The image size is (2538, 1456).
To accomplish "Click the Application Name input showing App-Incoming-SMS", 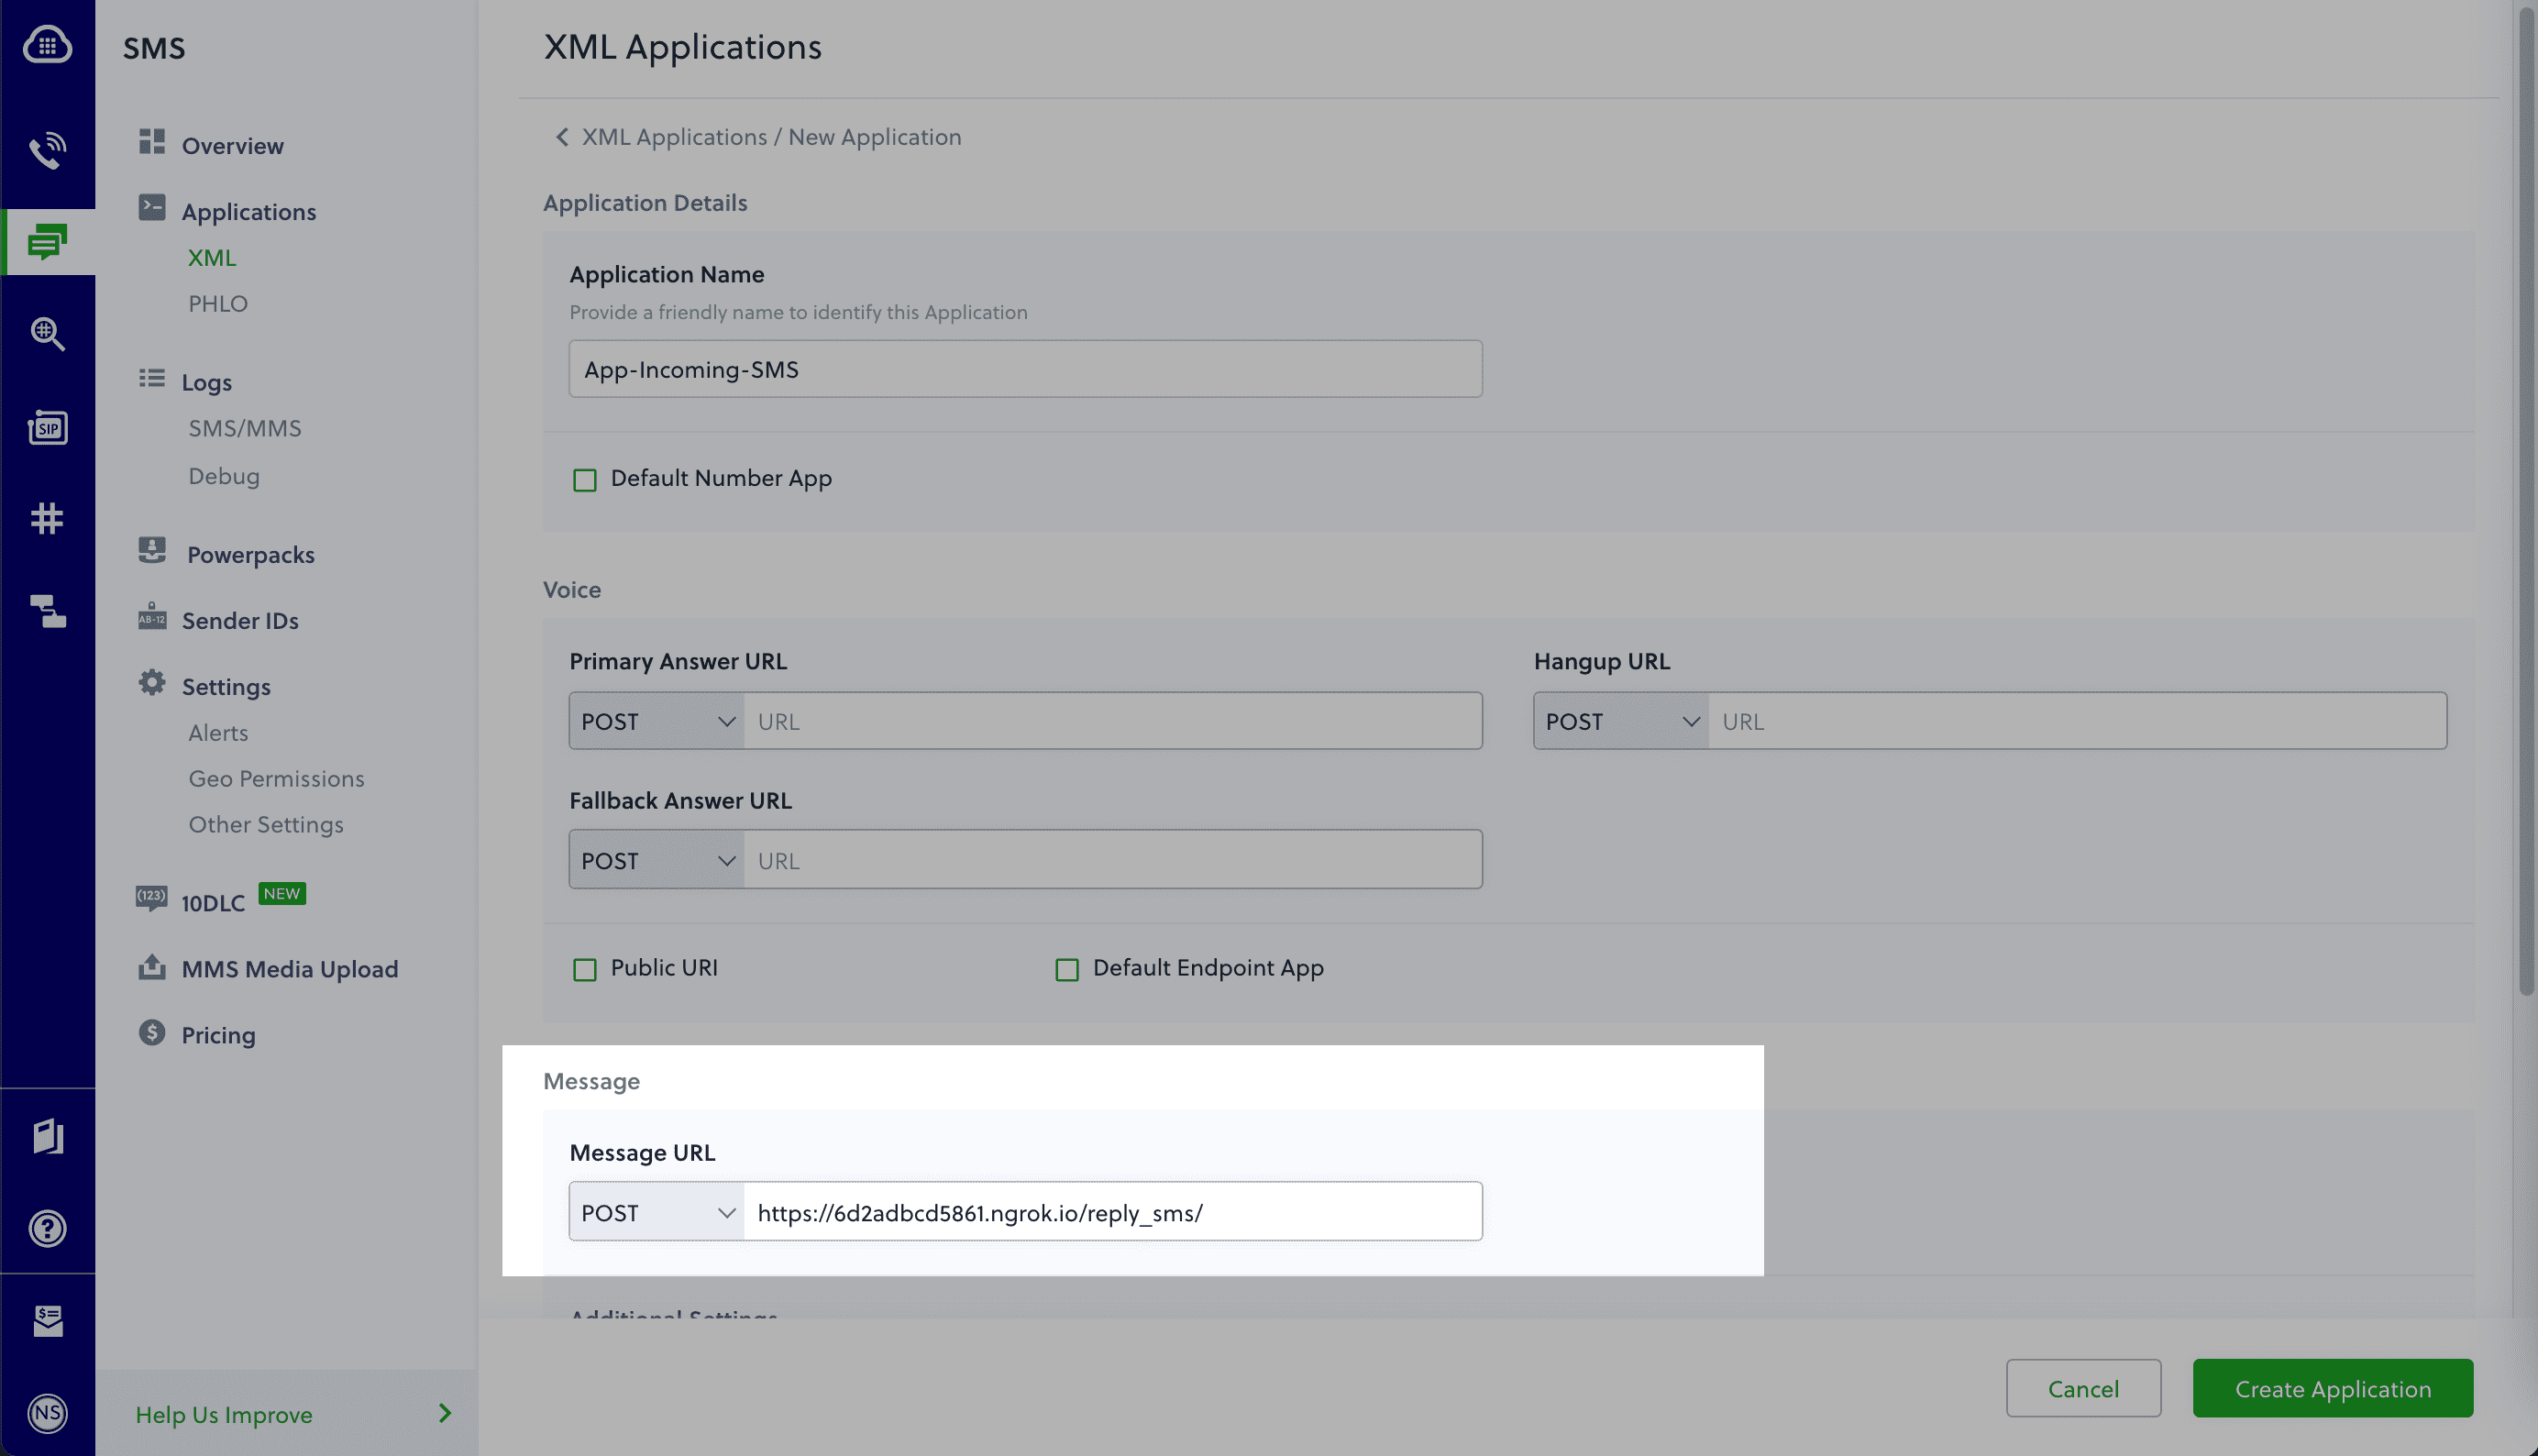I will [x=1024, y=368].
